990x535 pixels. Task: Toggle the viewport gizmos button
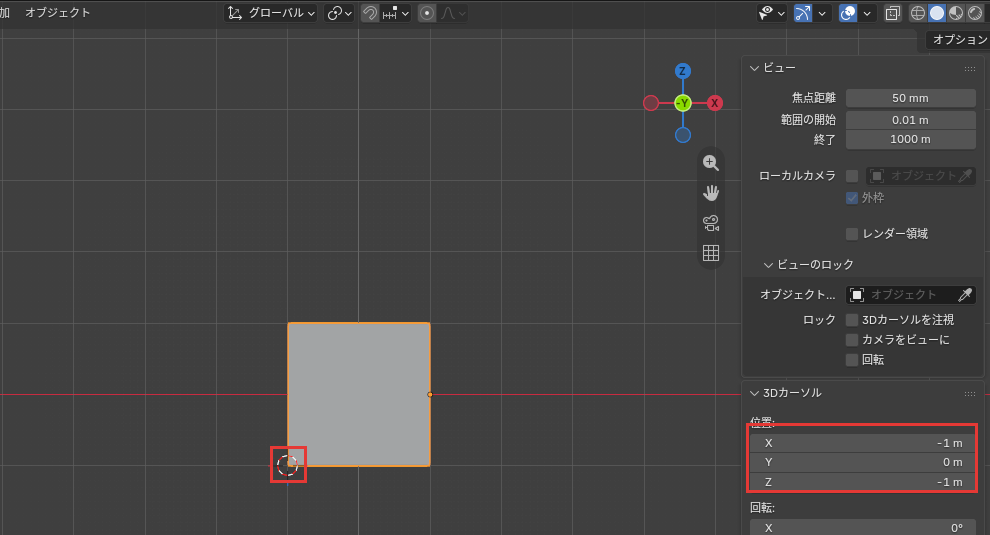(x=802, y=13)
